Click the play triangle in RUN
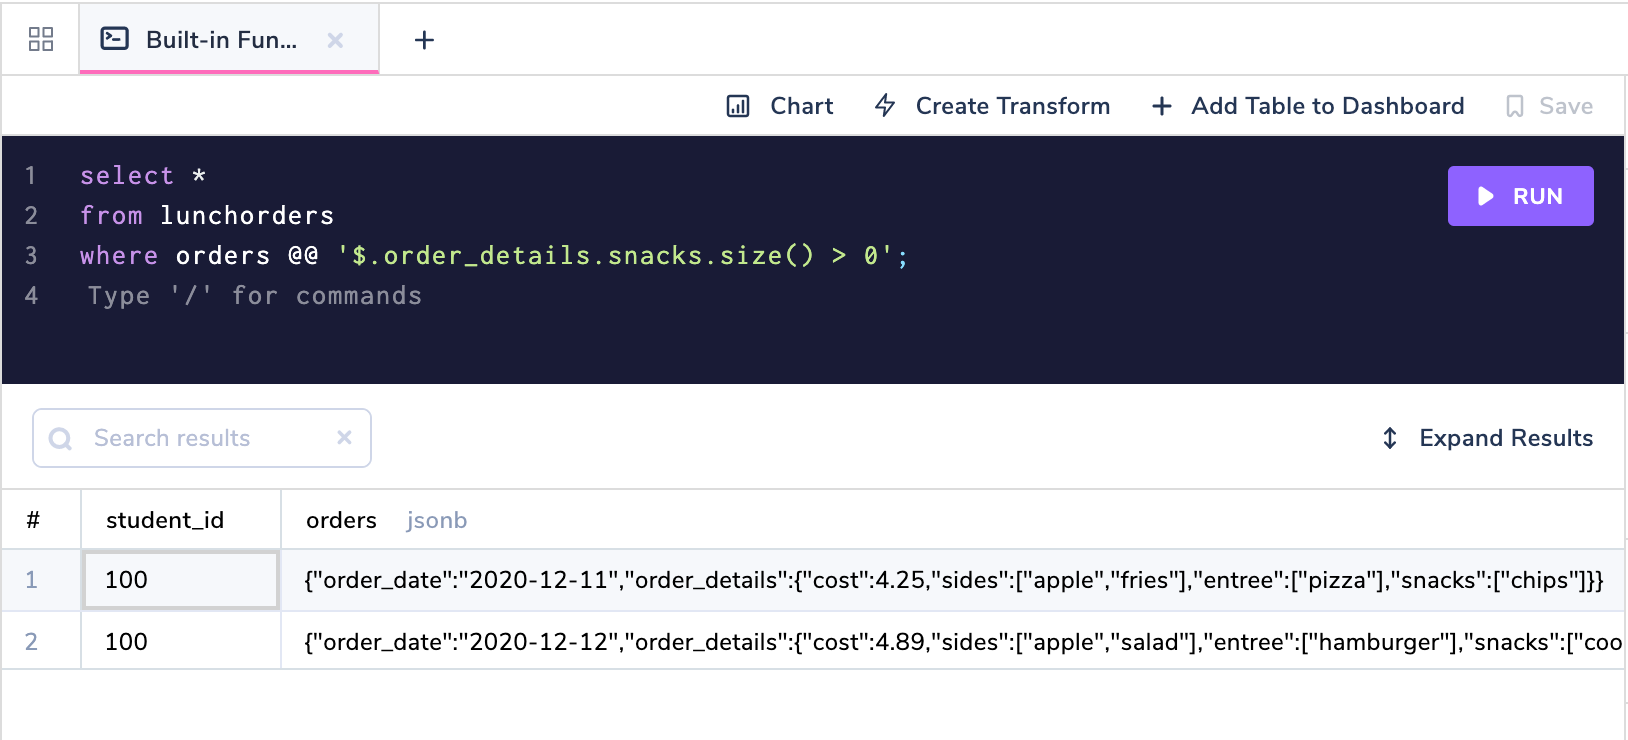The height and width of the screenshot is (740, 1628). [x=1486, y=196]
